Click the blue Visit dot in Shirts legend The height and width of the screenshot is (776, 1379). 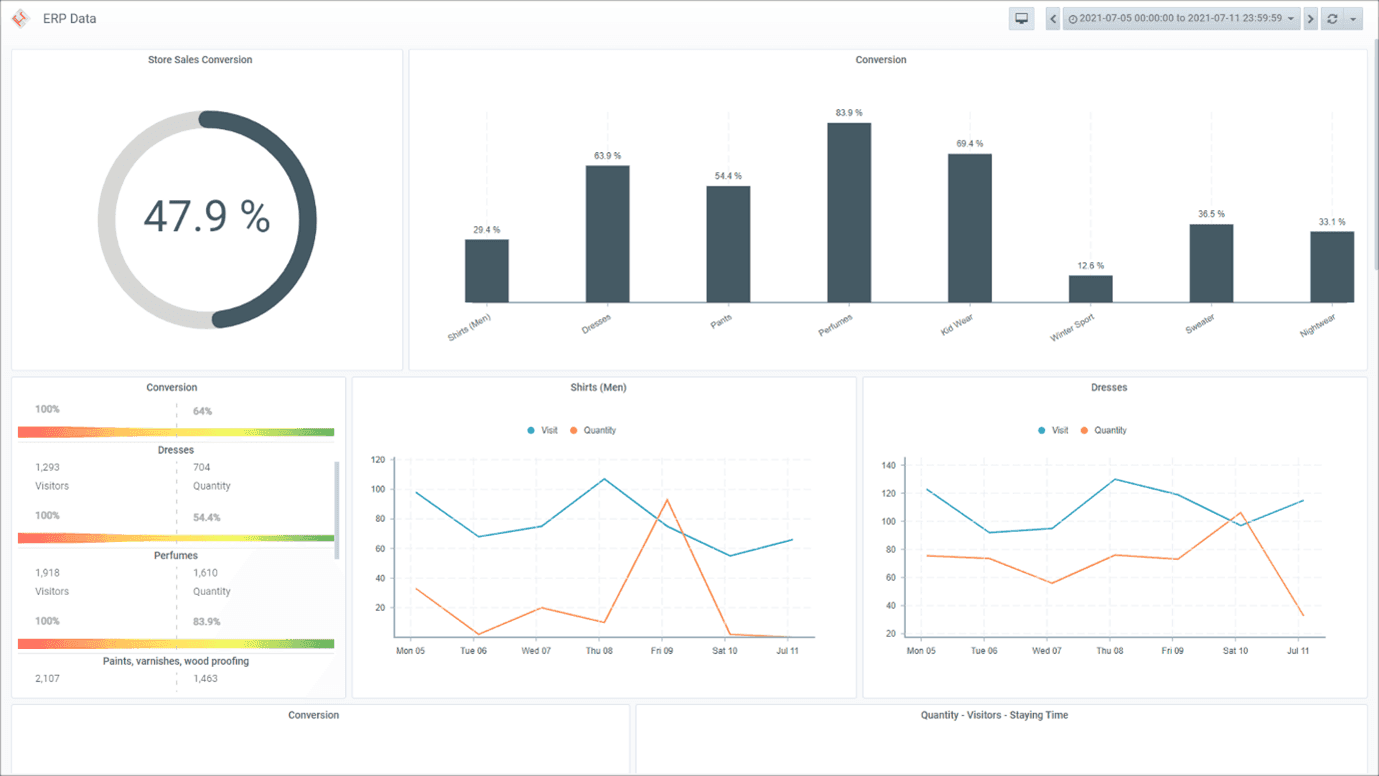[x=531, y=430]
